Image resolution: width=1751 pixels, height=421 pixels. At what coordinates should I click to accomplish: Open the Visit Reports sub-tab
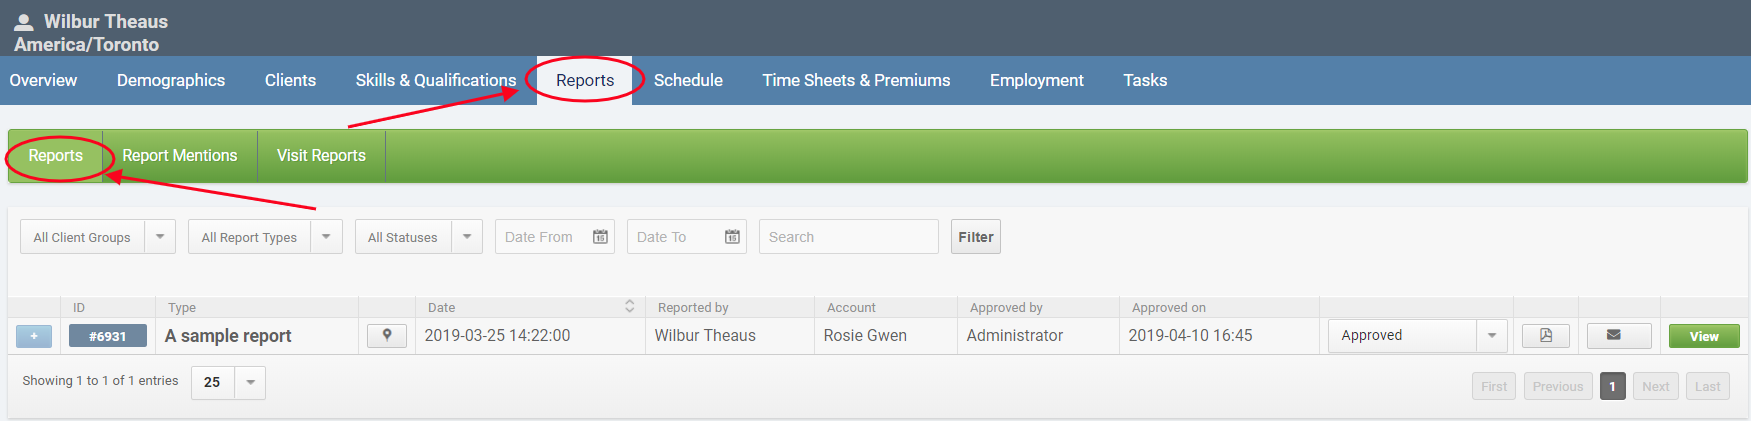(x=321, y=156)
